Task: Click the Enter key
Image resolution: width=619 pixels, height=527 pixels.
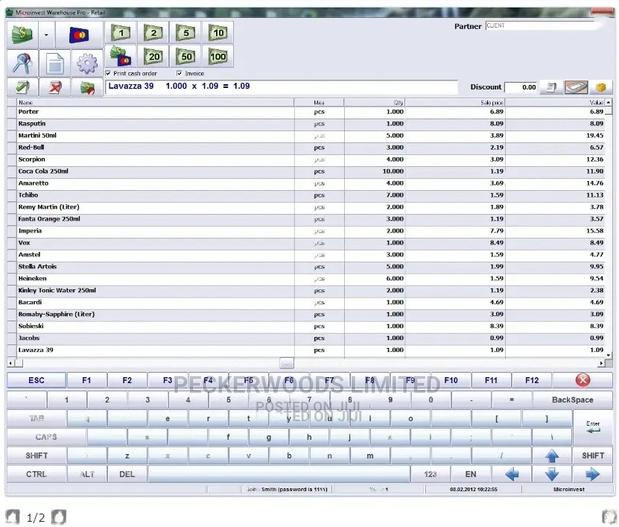Action: coord(593,427)
